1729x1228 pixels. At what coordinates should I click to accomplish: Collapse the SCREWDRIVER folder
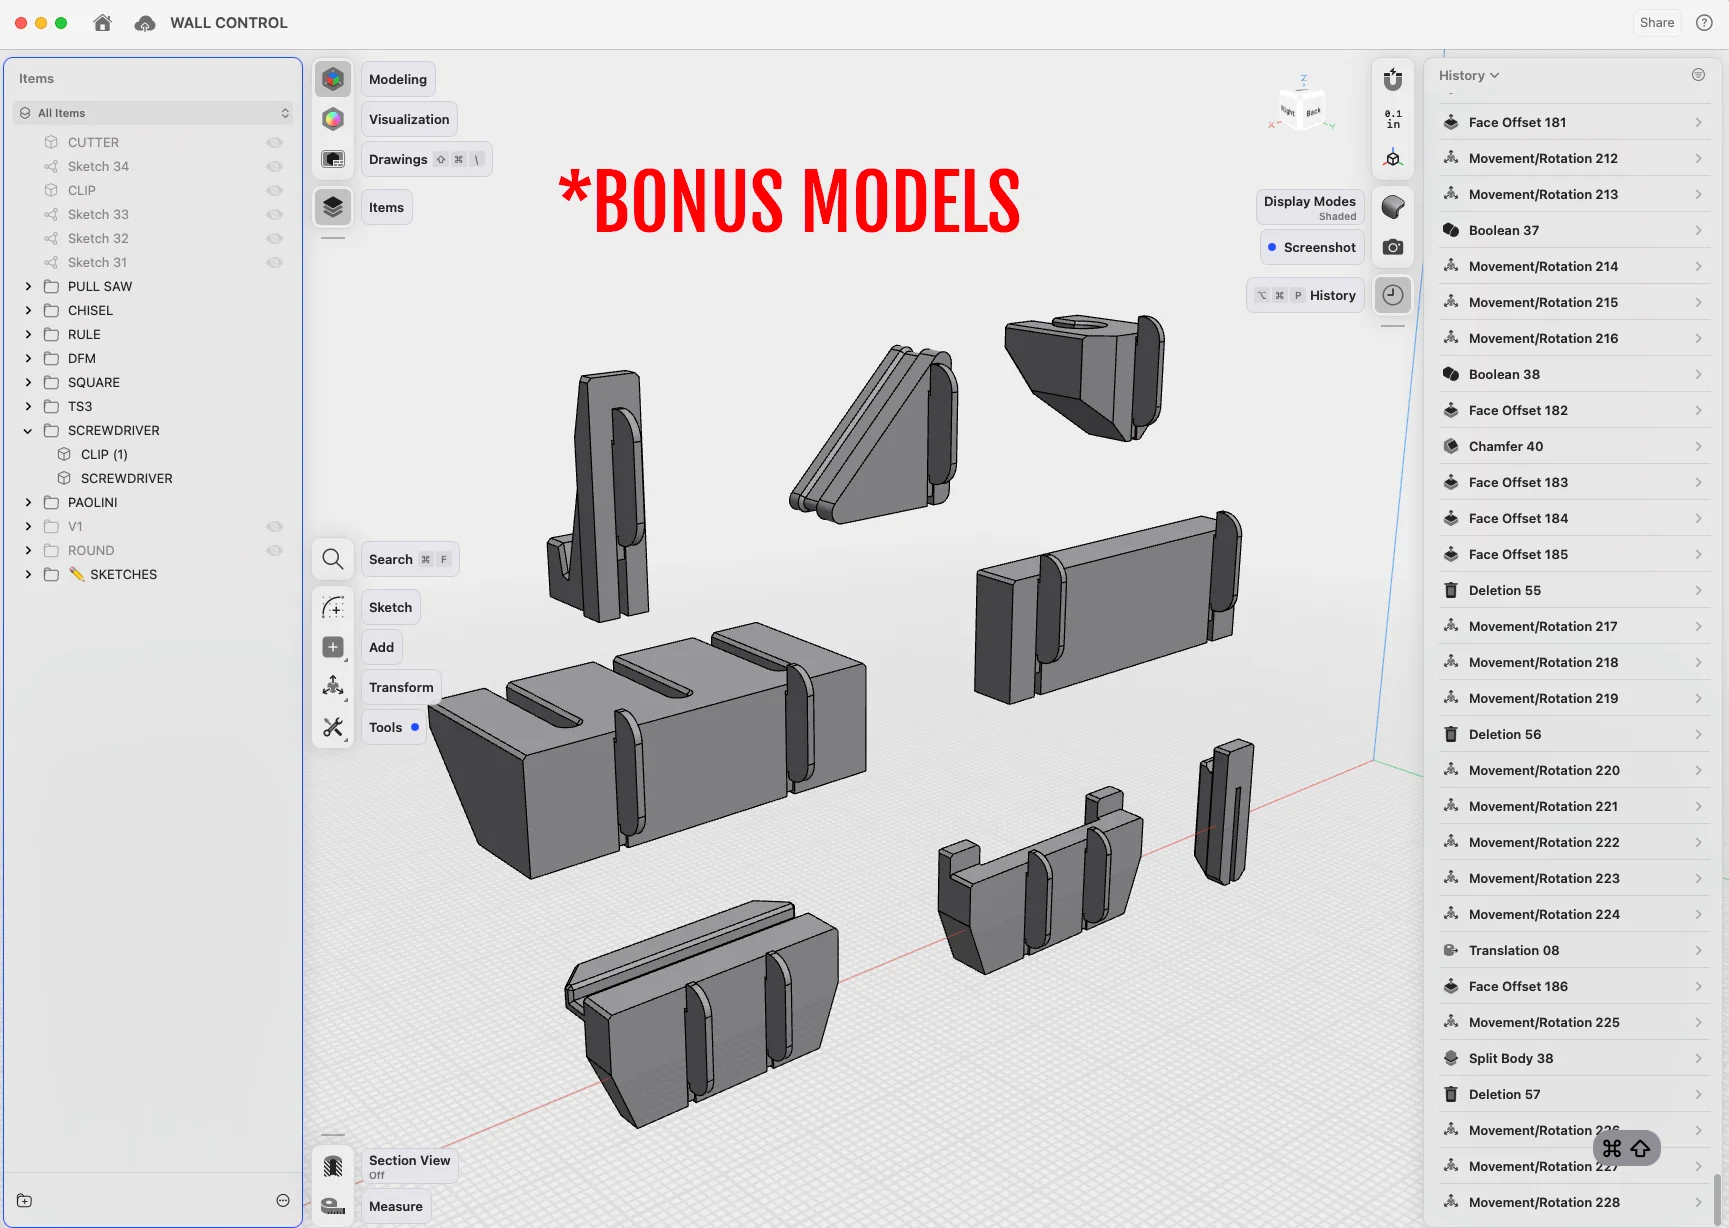(x=28, y=430)
